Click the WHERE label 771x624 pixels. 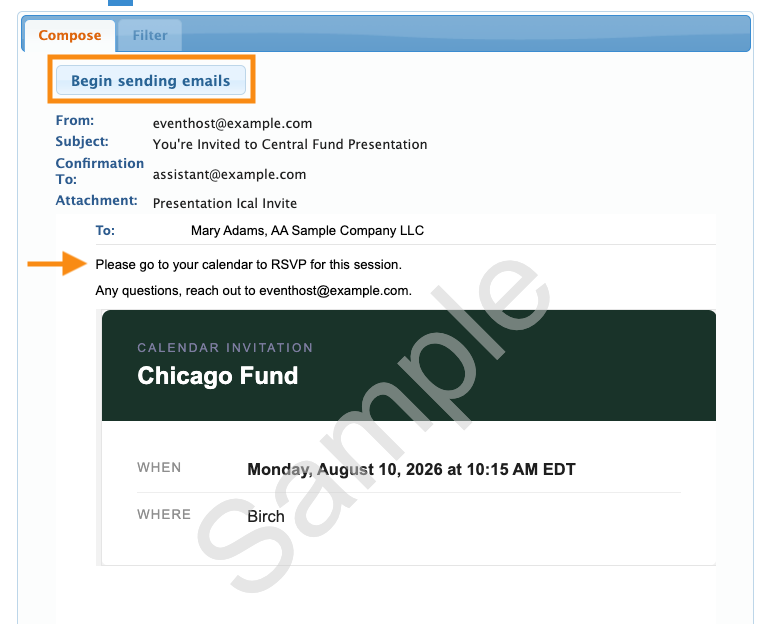pos(164,514)
